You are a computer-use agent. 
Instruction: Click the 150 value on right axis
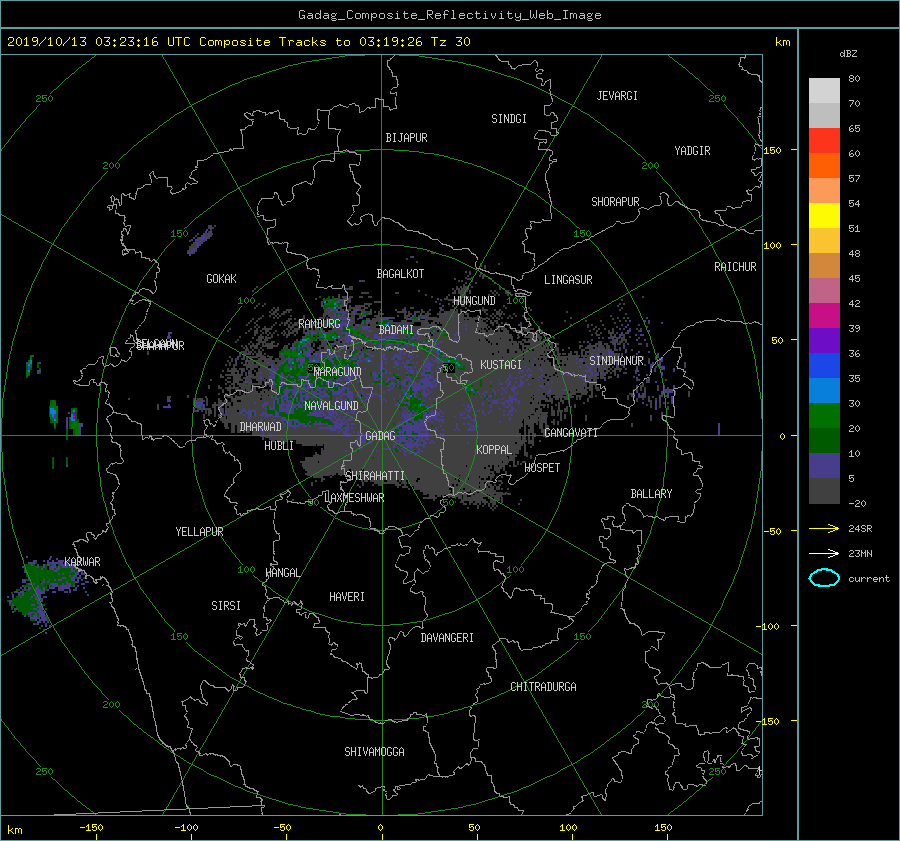773,150
